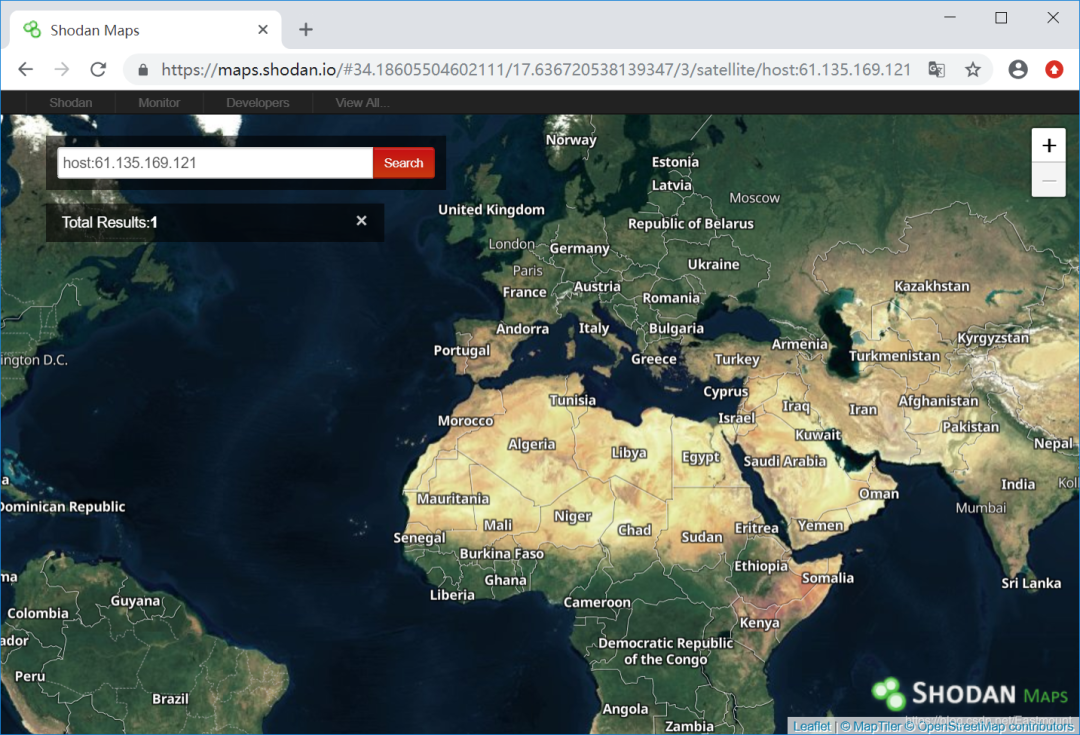Click the Saudi Arabia map label
1080x735 pixels.
(x=785, y=461)
